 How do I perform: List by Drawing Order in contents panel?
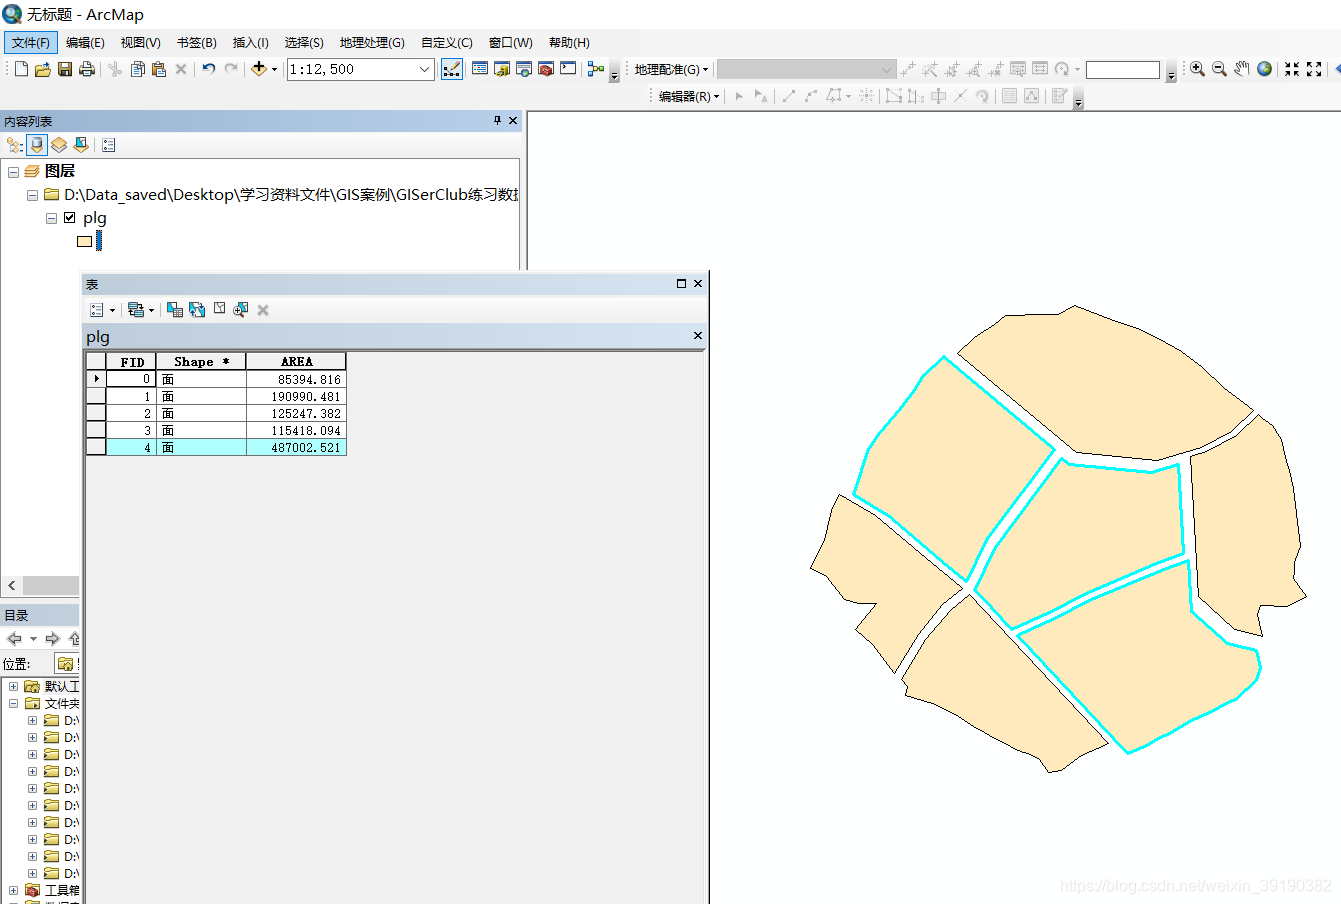click(x=15, y=145)
